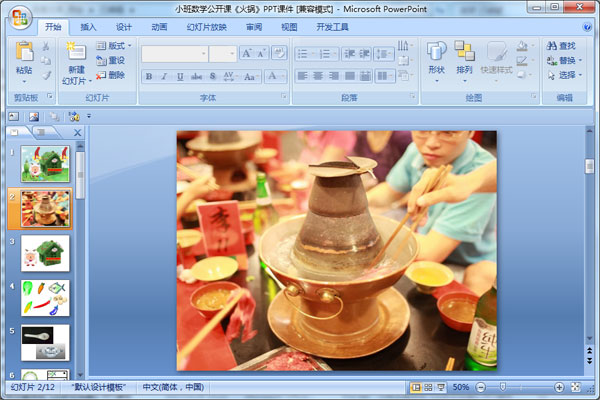
Task: Click the New Slide icon
Action: [x=76, y=52]
